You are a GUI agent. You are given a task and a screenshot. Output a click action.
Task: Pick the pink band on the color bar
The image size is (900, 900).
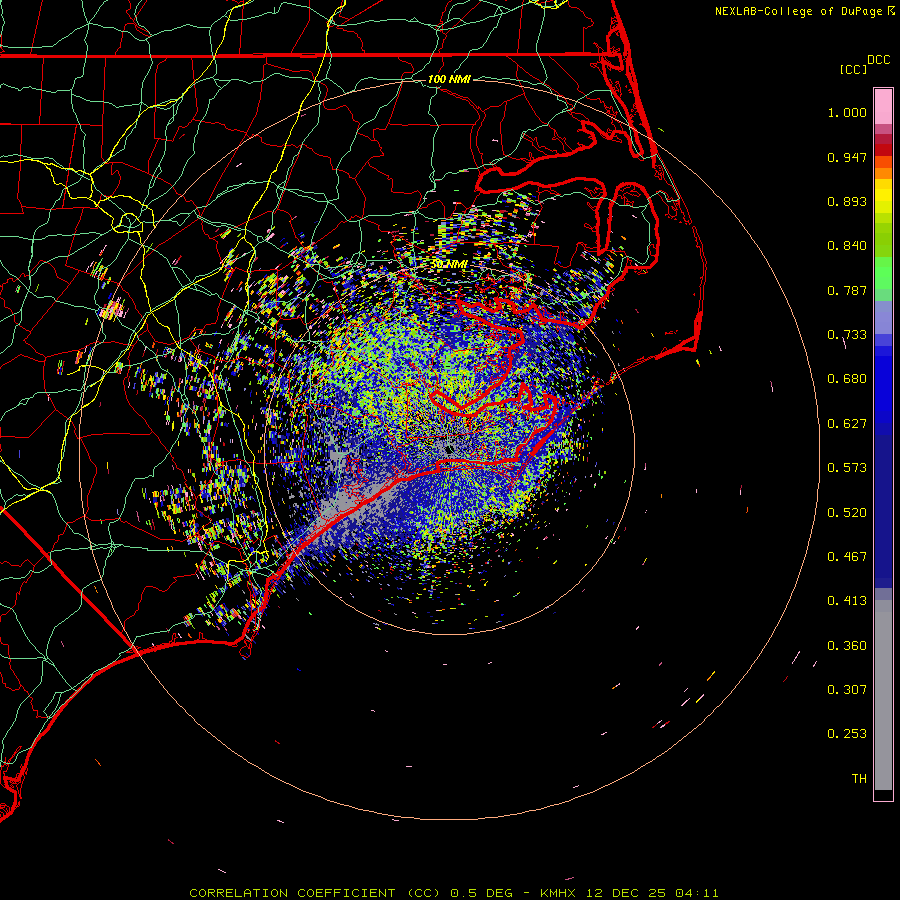[x=883, y=107]
